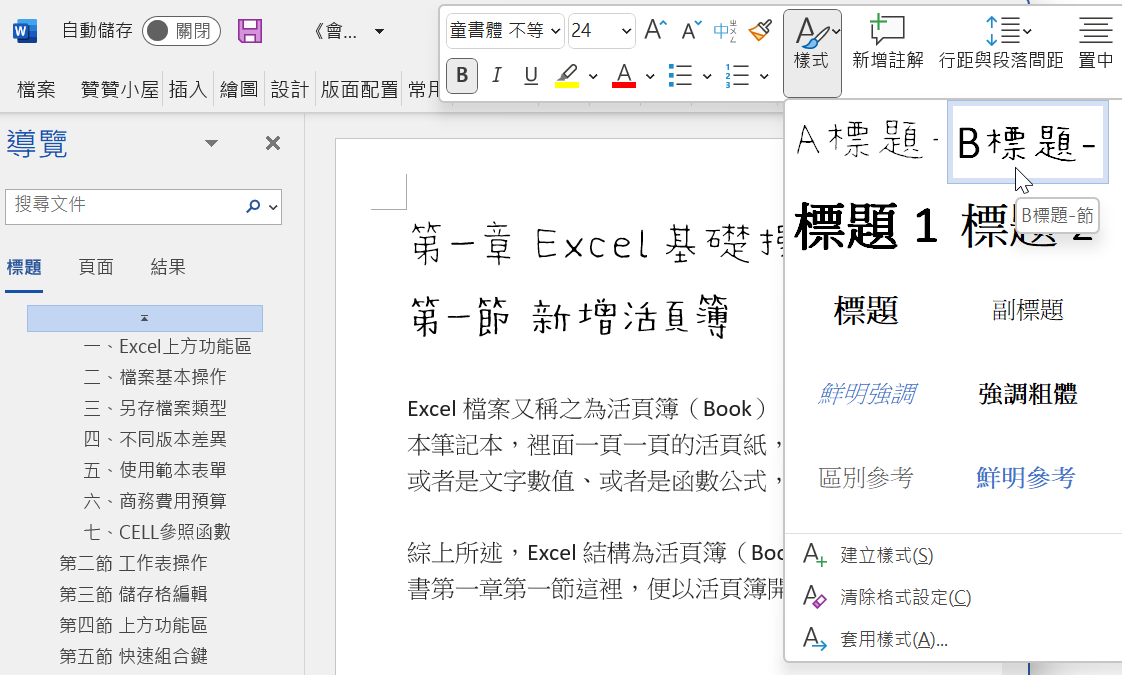This screenshot has height=675, width=1122.
Task: Go to heading 四、不同版本差異
Action: (155, 440)
